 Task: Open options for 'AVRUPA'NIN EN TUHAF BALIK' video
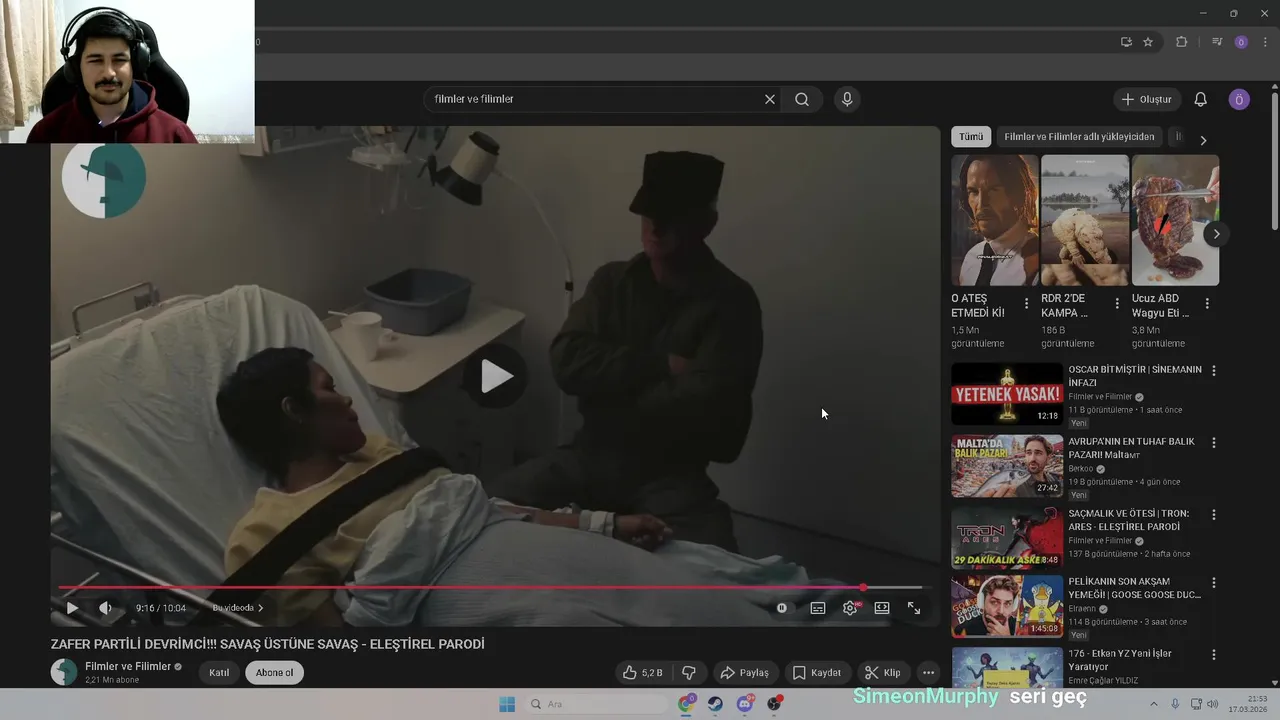pyautogui.click(x=1214, y=442)
